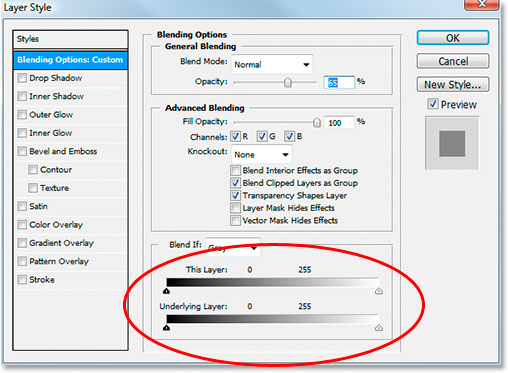The height and width of the screenshot is (373, 508).
Task: Click the Opacity slider handle in General Blending
Action: click(x=287, y=82)
